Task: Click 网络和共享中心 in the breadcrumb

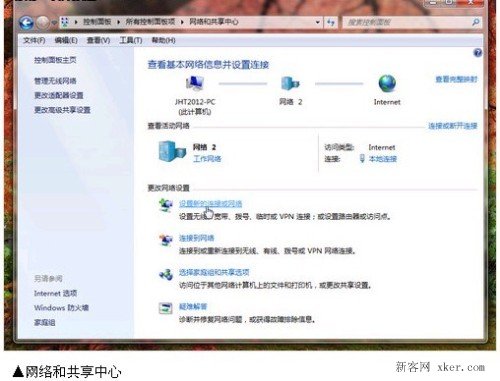Action: pos(214,22)
